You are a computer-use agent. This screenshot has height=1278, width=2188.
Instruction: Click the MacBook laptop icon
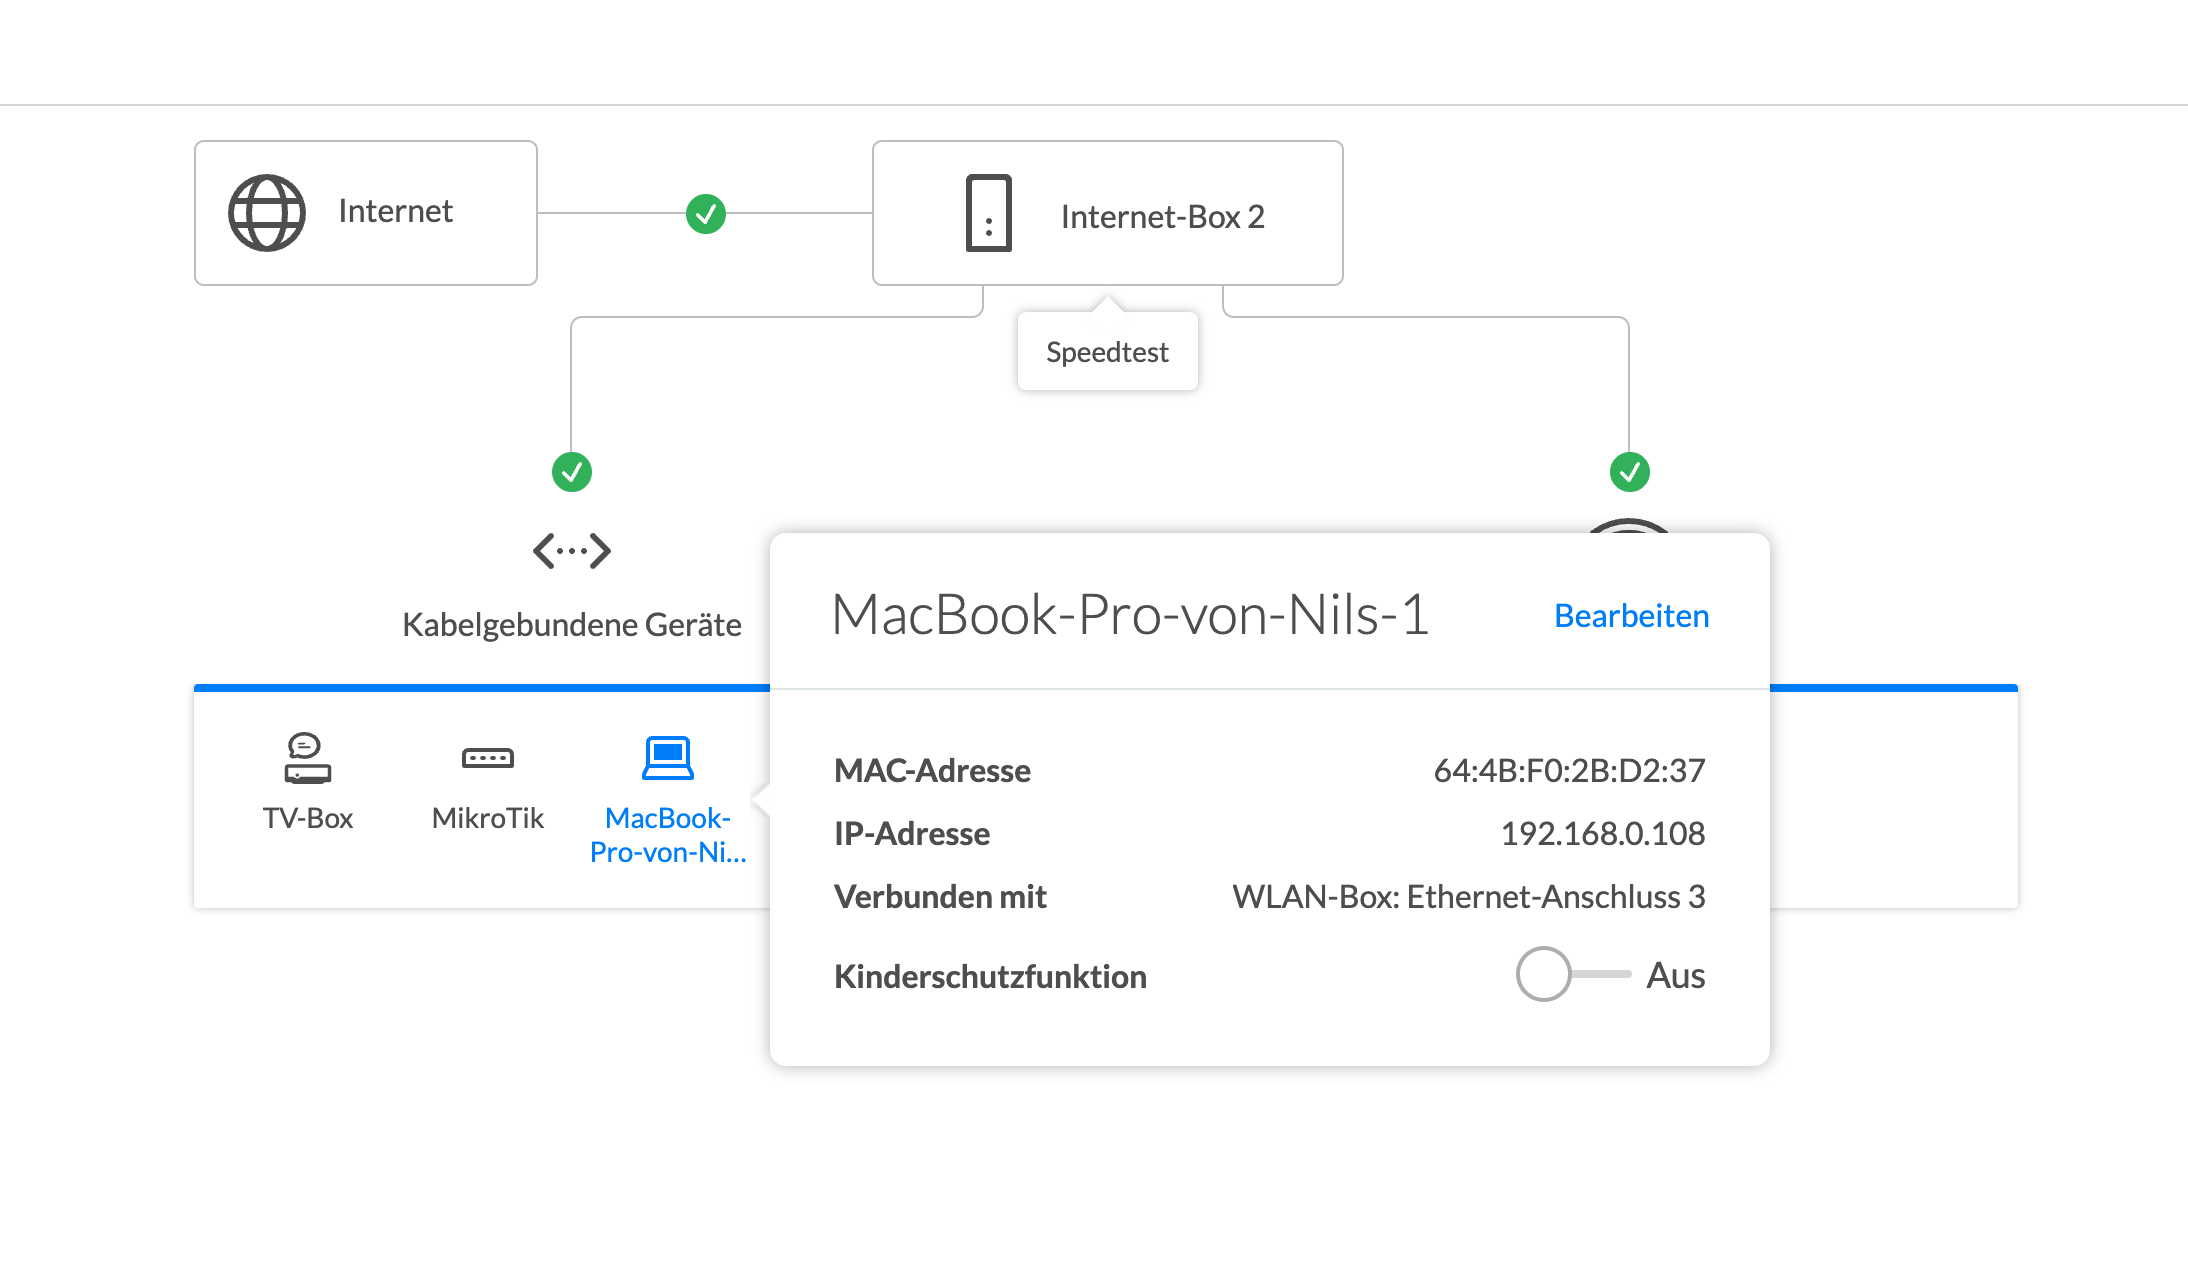click(x=667, y=758)
